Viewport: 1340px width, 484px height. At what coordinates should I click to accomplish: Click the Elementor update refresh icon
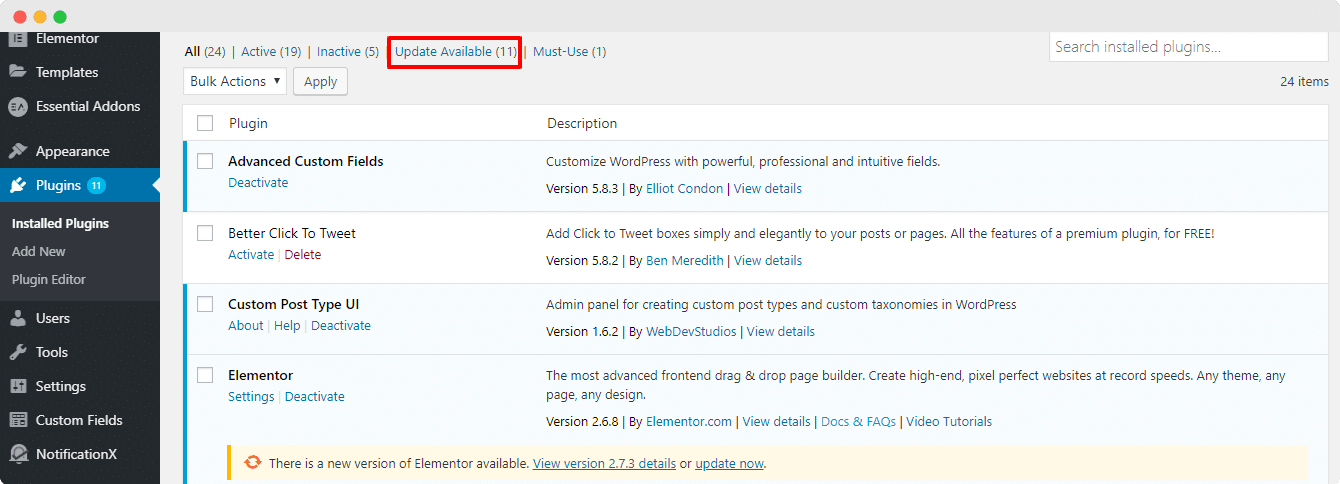click(253, 463)
